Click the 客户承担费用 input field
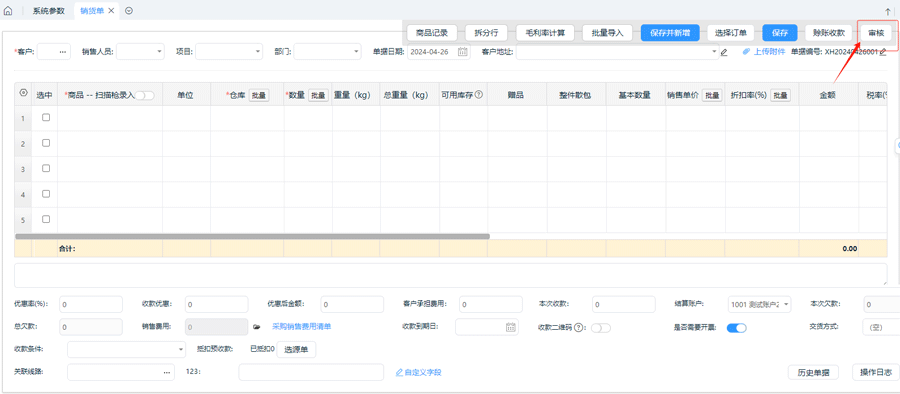The height and width of the screenshot is (394, 900). pos(491,304)
